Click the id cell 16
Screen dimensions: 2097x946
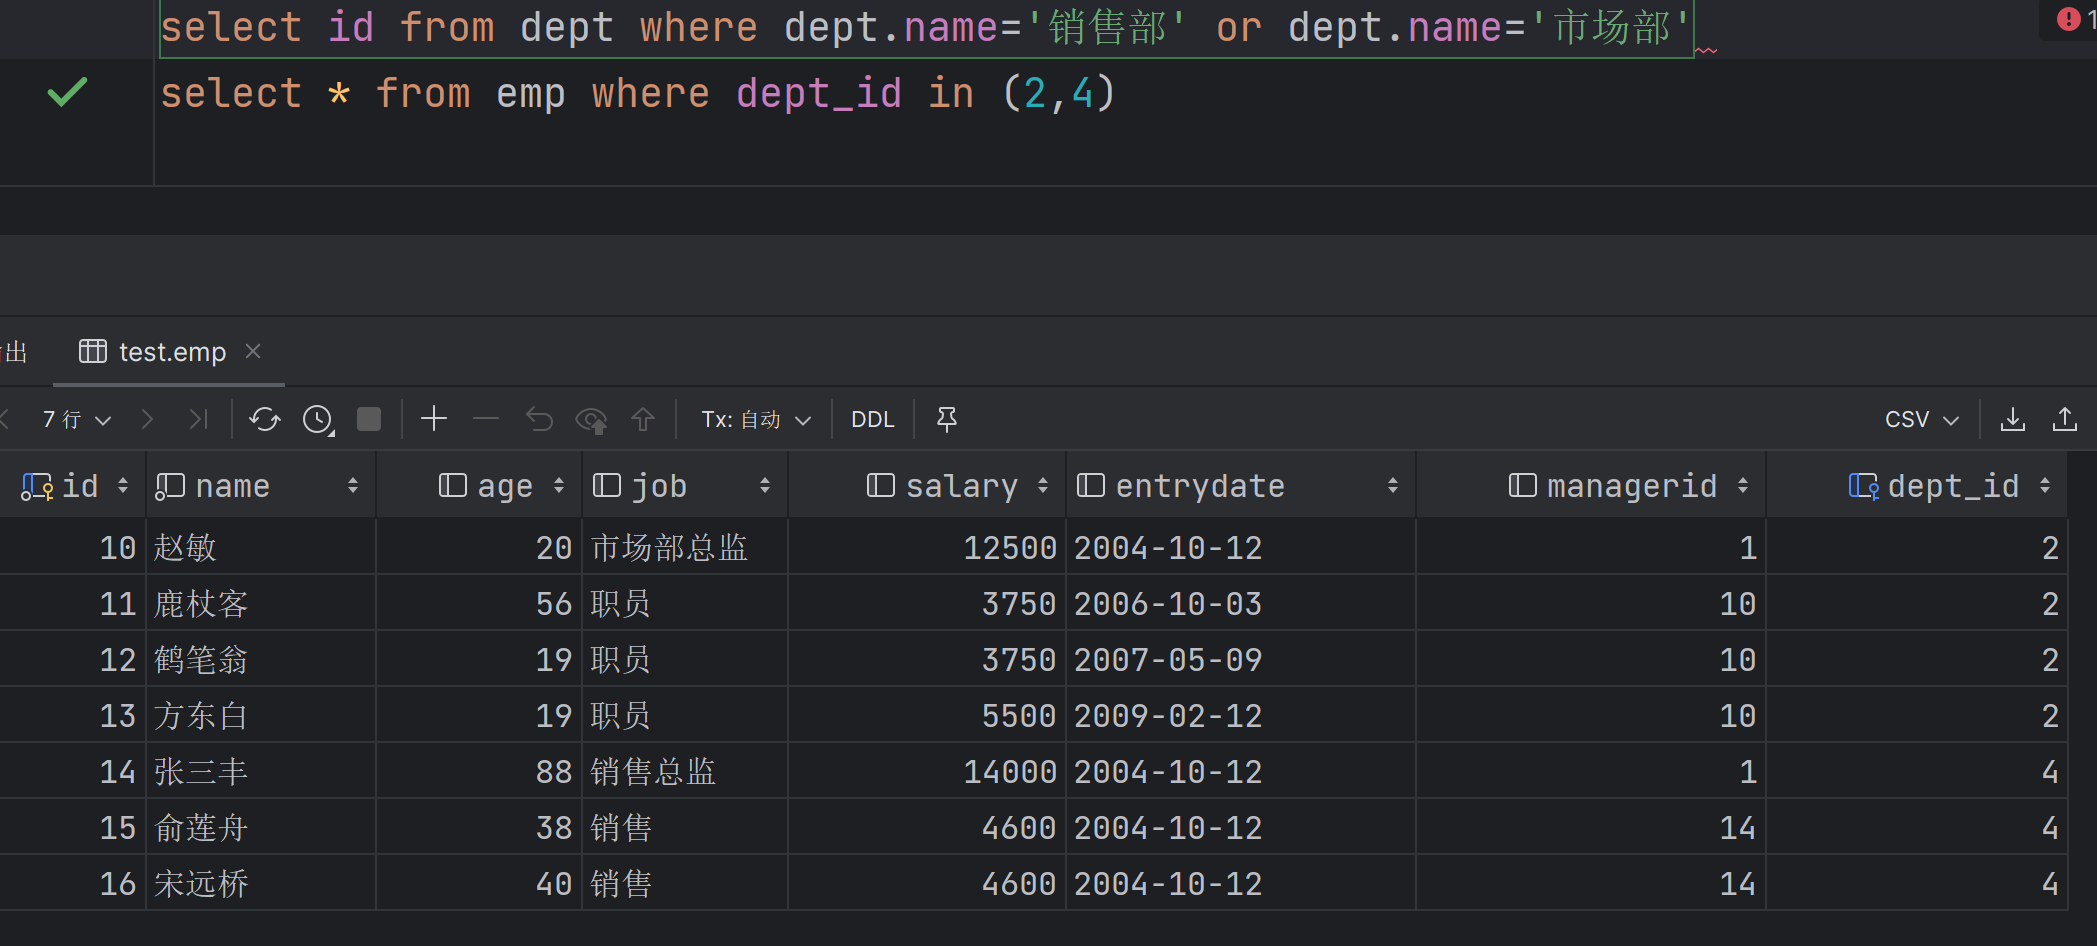pos(73,883)
